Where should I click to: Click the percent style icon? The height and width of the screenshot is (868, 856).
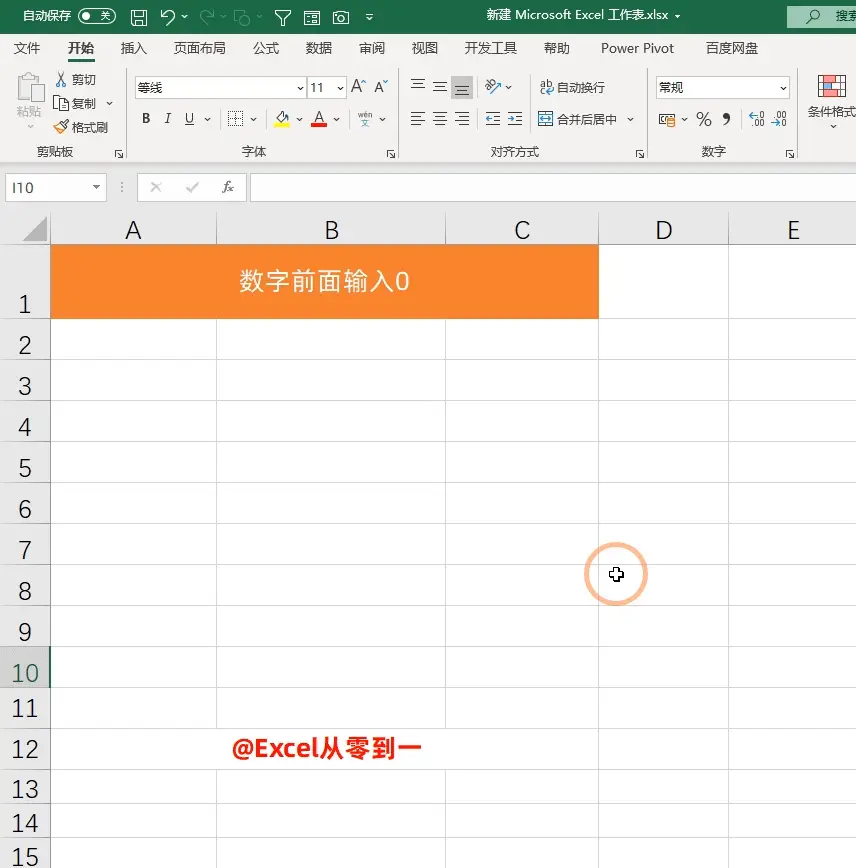(704, 119)
